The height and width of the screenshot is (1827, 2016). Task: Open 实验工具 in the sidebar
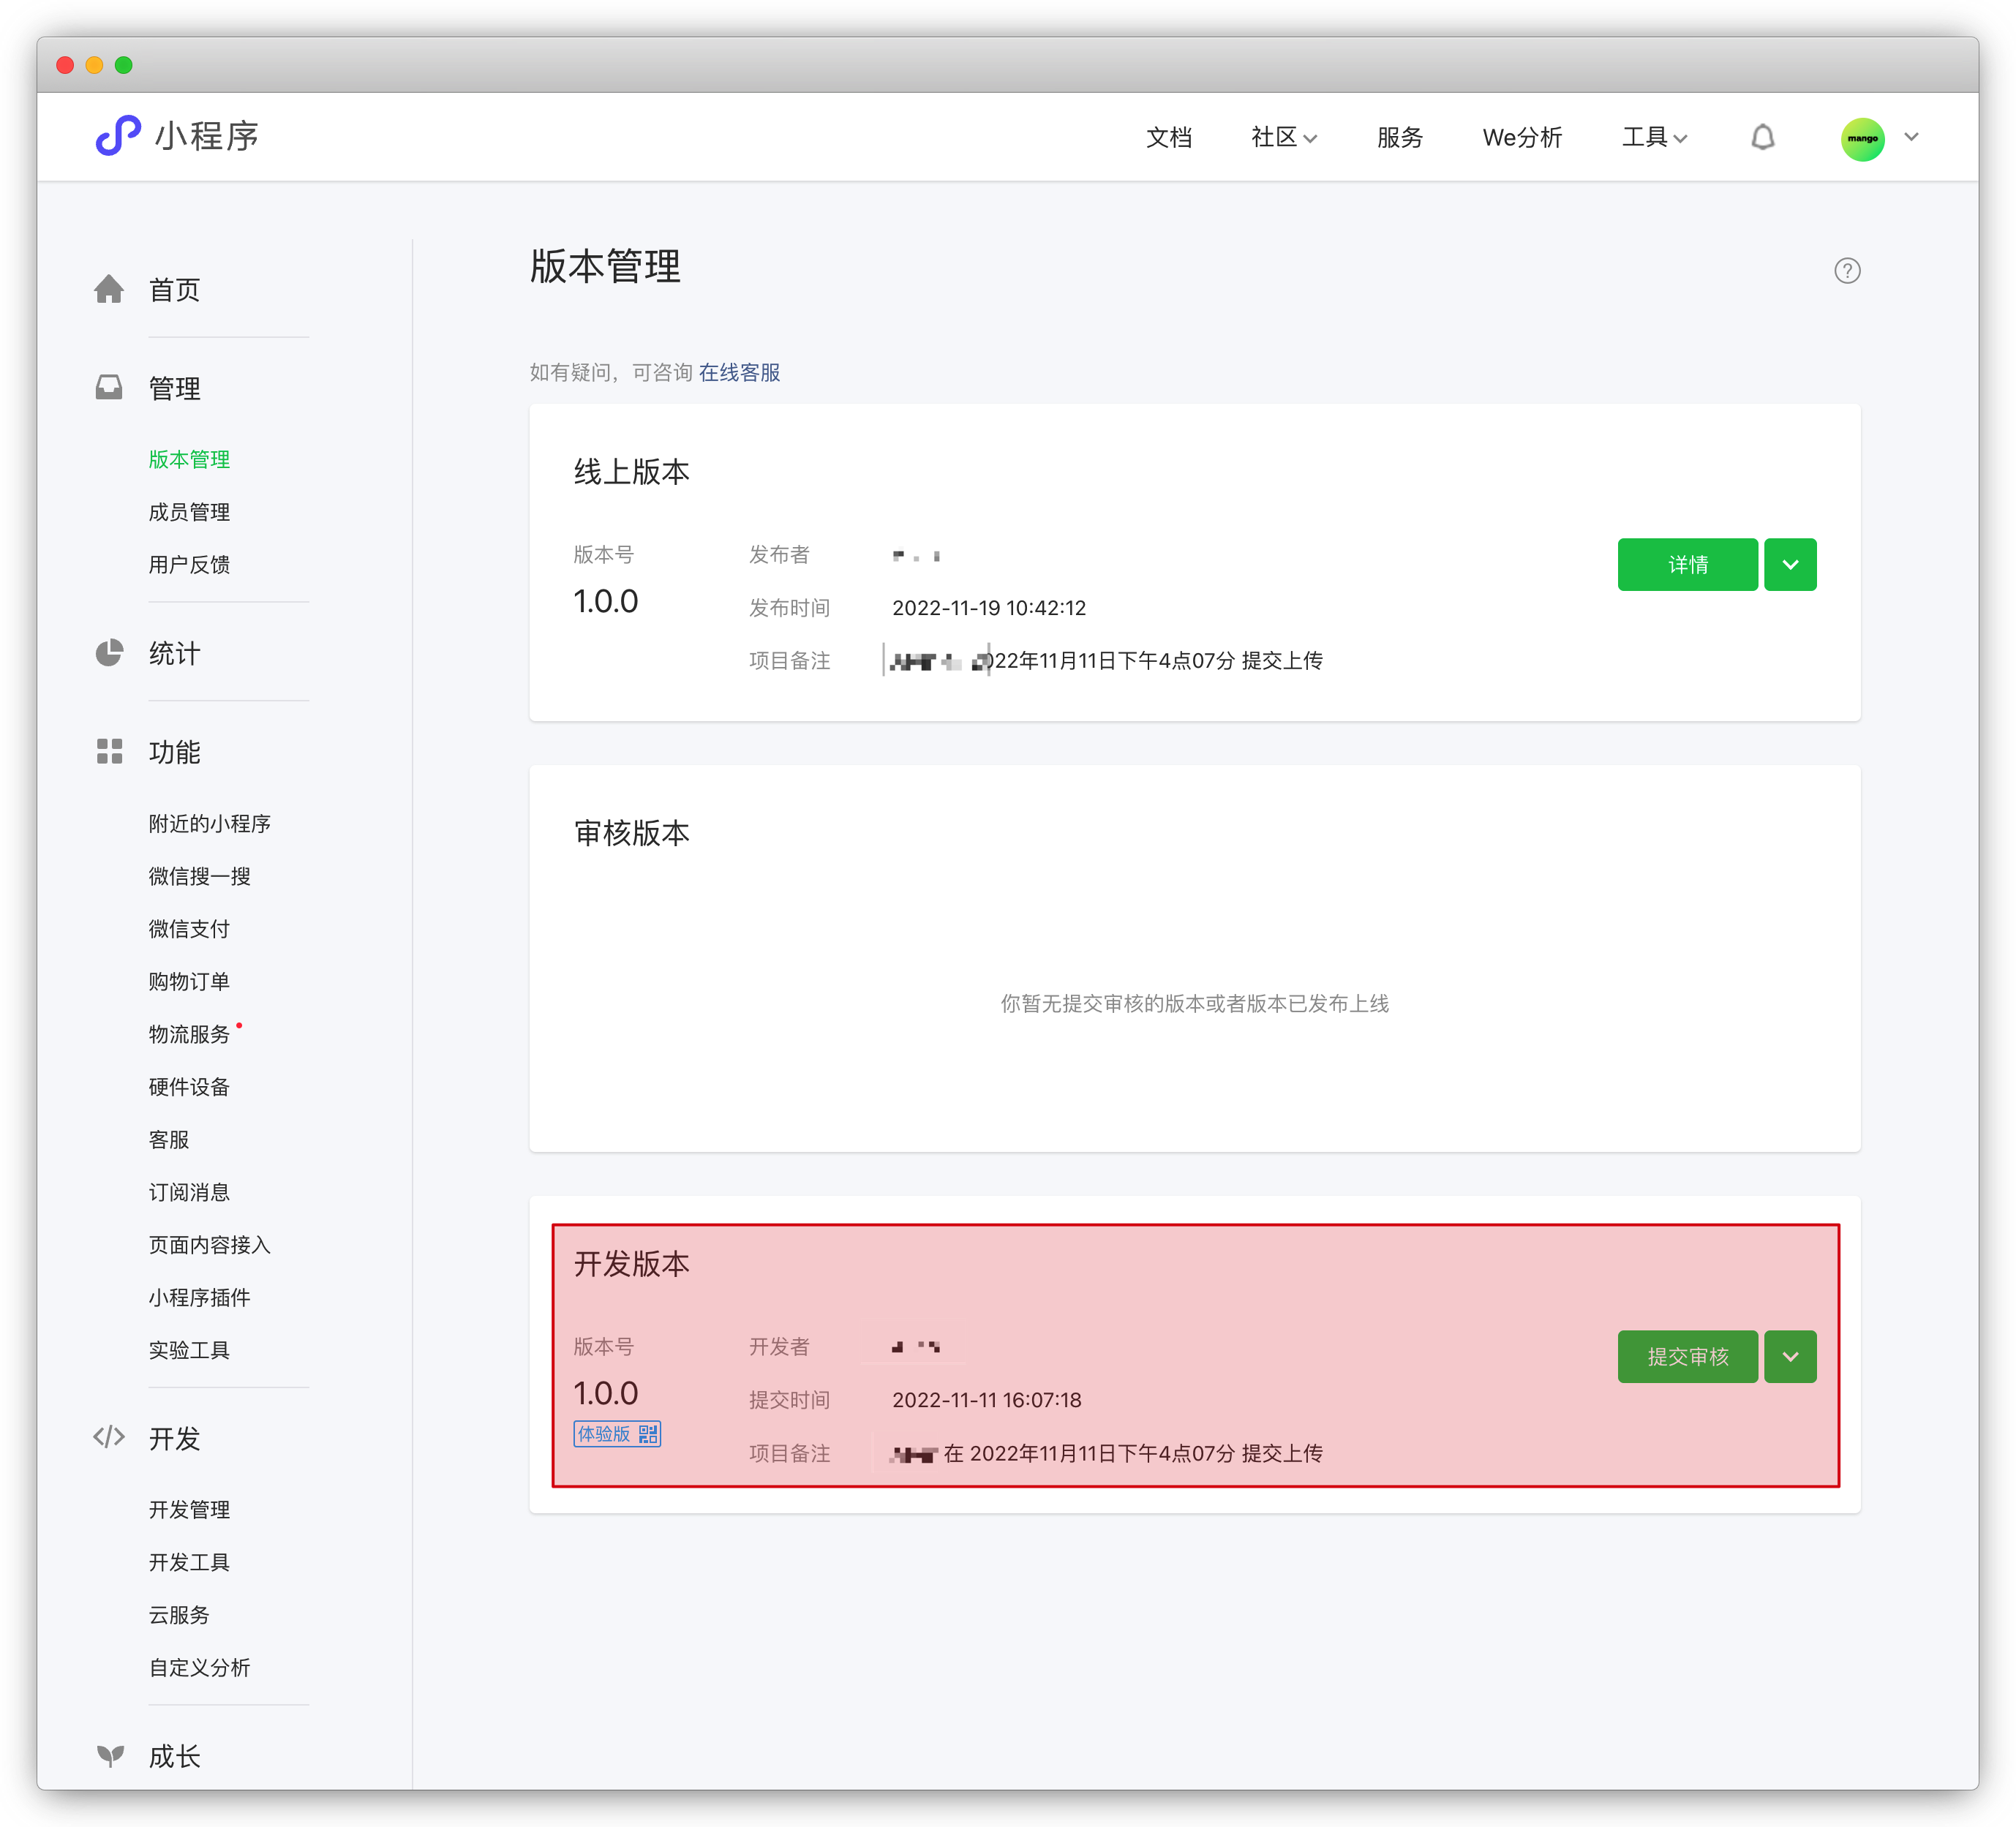(189, 1350)
